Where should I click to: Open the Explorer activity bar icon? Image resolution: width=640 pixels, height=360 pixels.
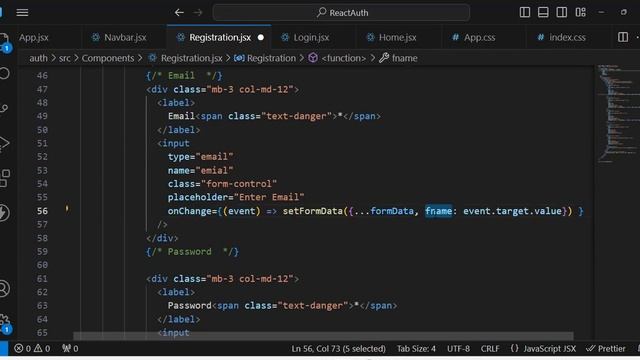click(4, 42)
